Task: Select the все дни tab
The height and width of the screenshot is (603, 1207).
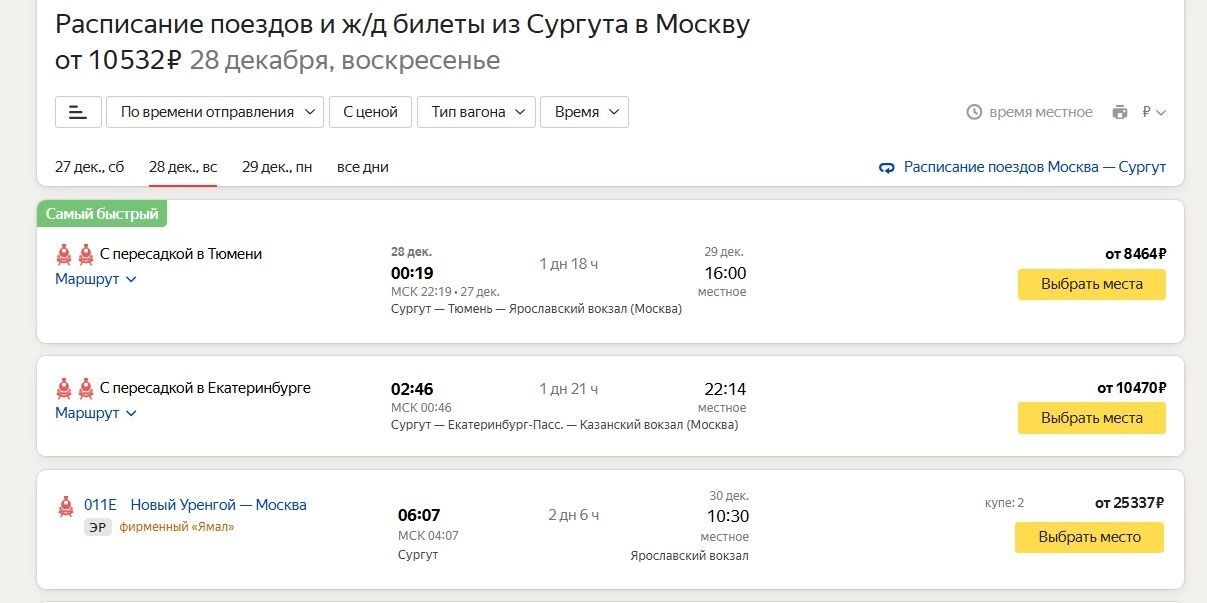Action: pyautogui.click(x=363, y=167)
